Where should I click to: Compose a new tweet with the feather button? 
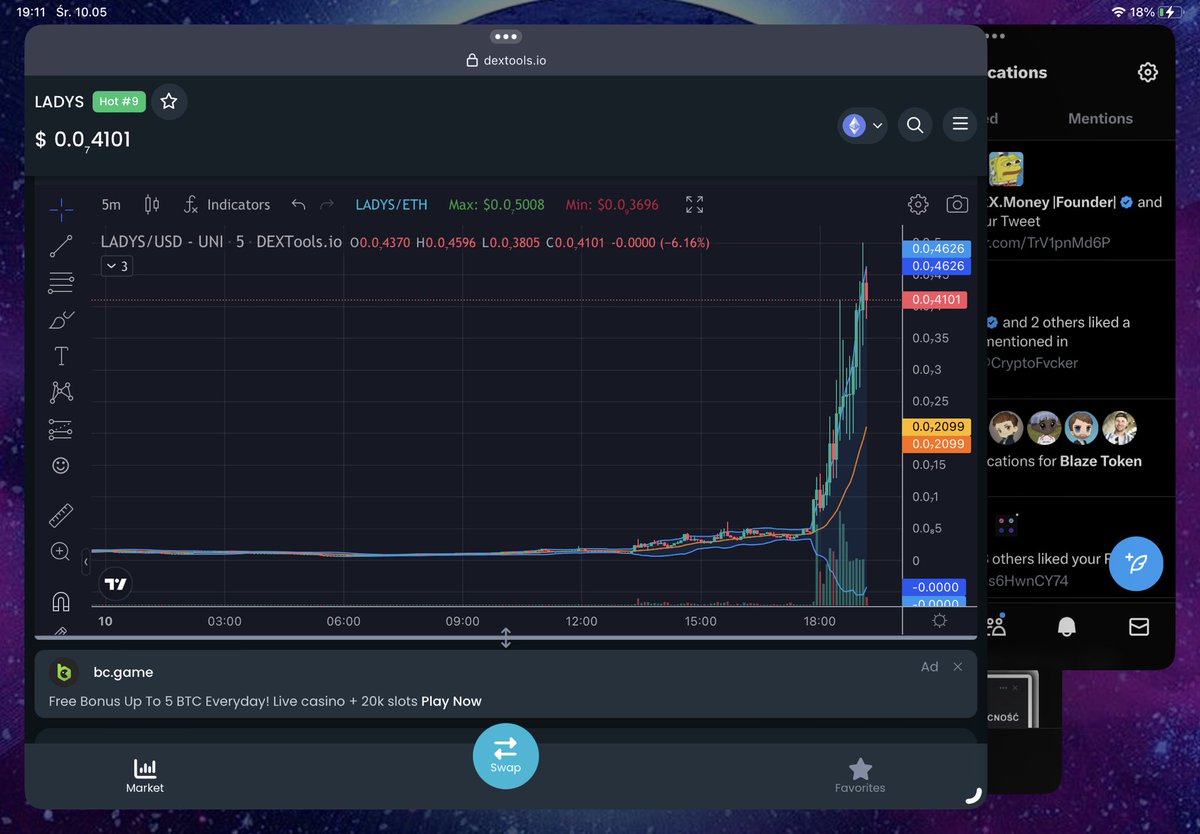[1136, 563]
